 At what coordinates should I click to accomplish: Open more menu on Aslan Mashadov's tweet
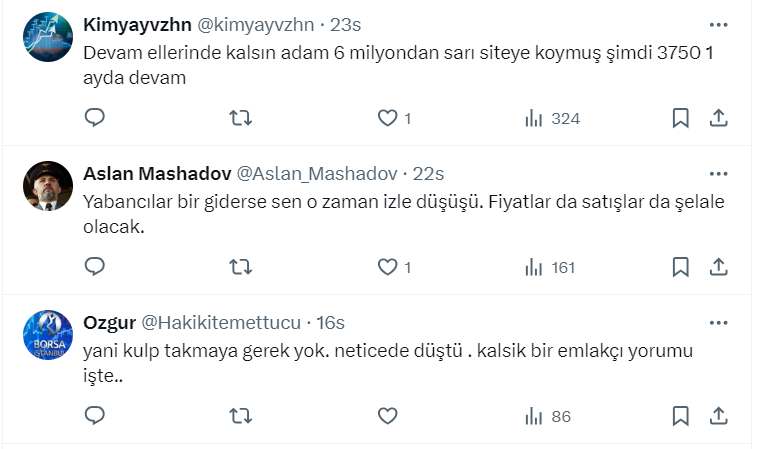click(718, 172)
